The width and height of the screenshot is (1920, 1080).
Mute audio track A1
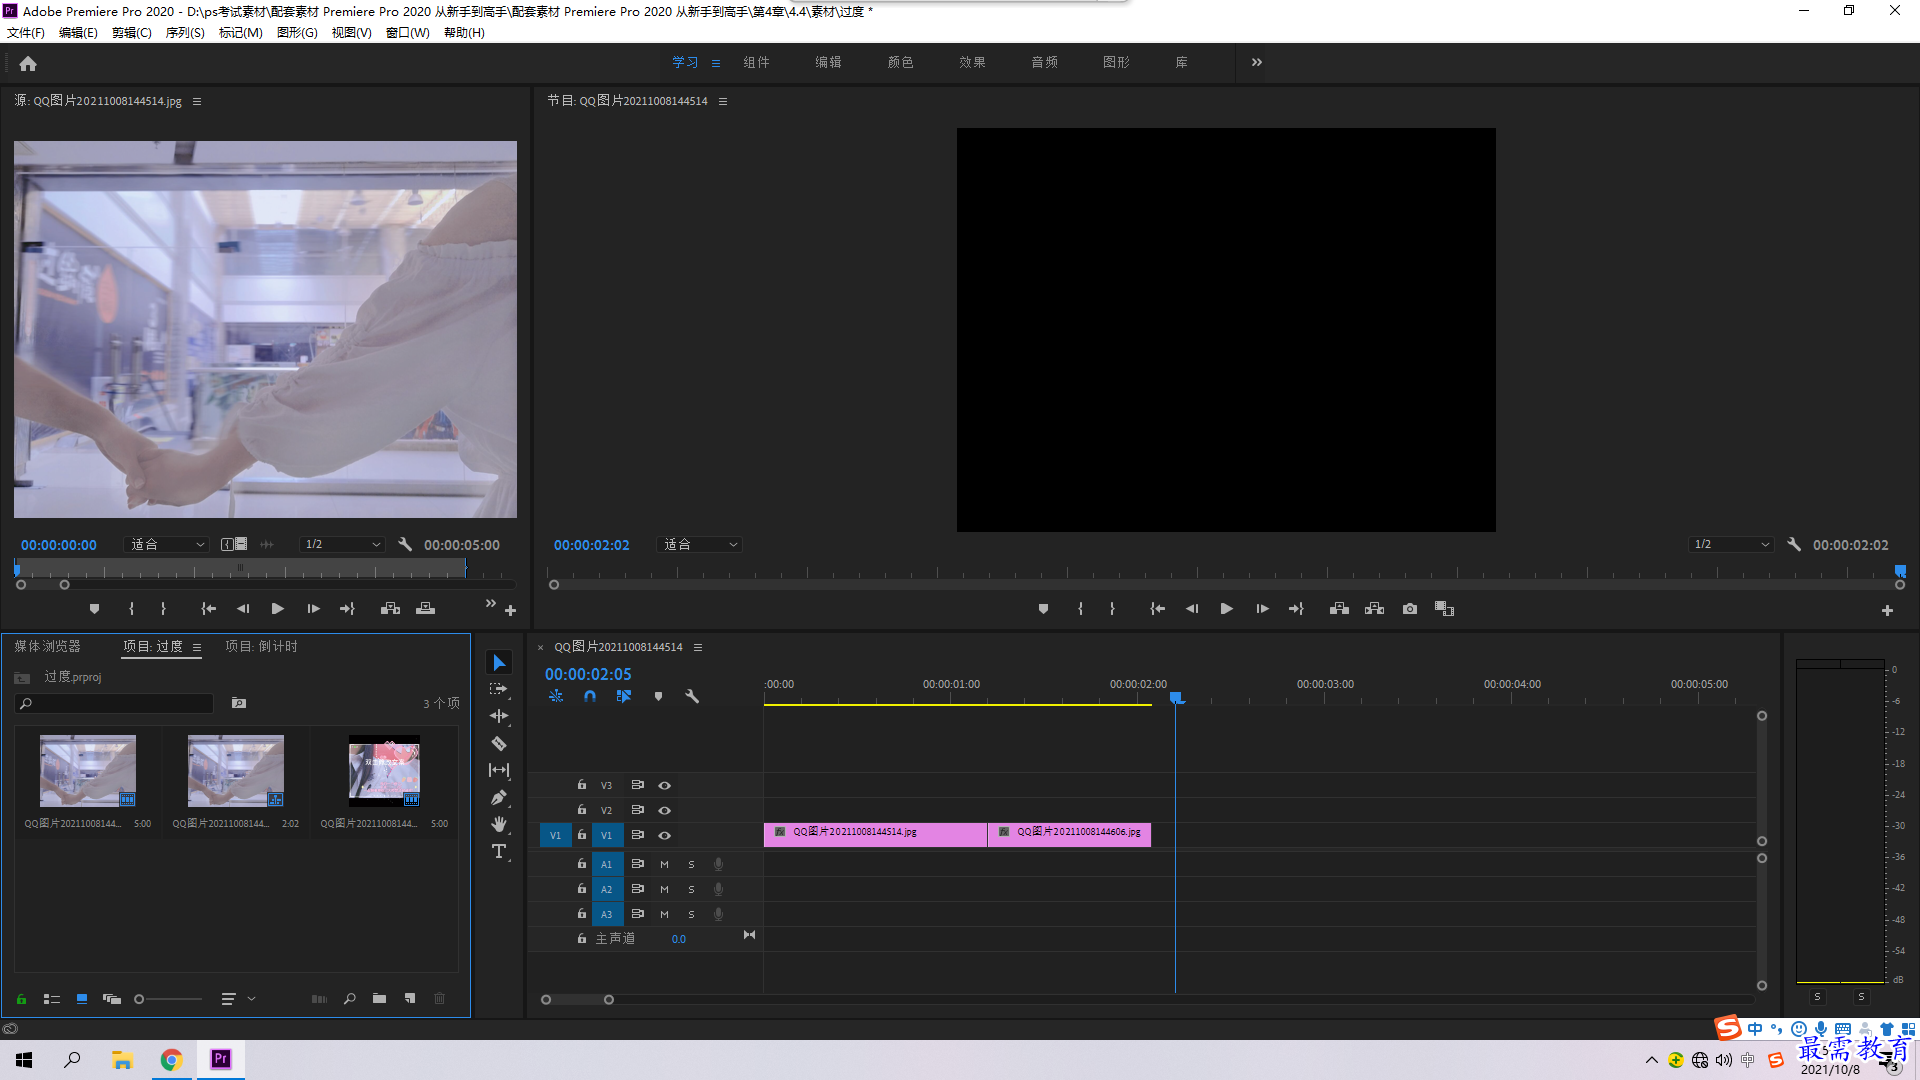pos(664,864)
